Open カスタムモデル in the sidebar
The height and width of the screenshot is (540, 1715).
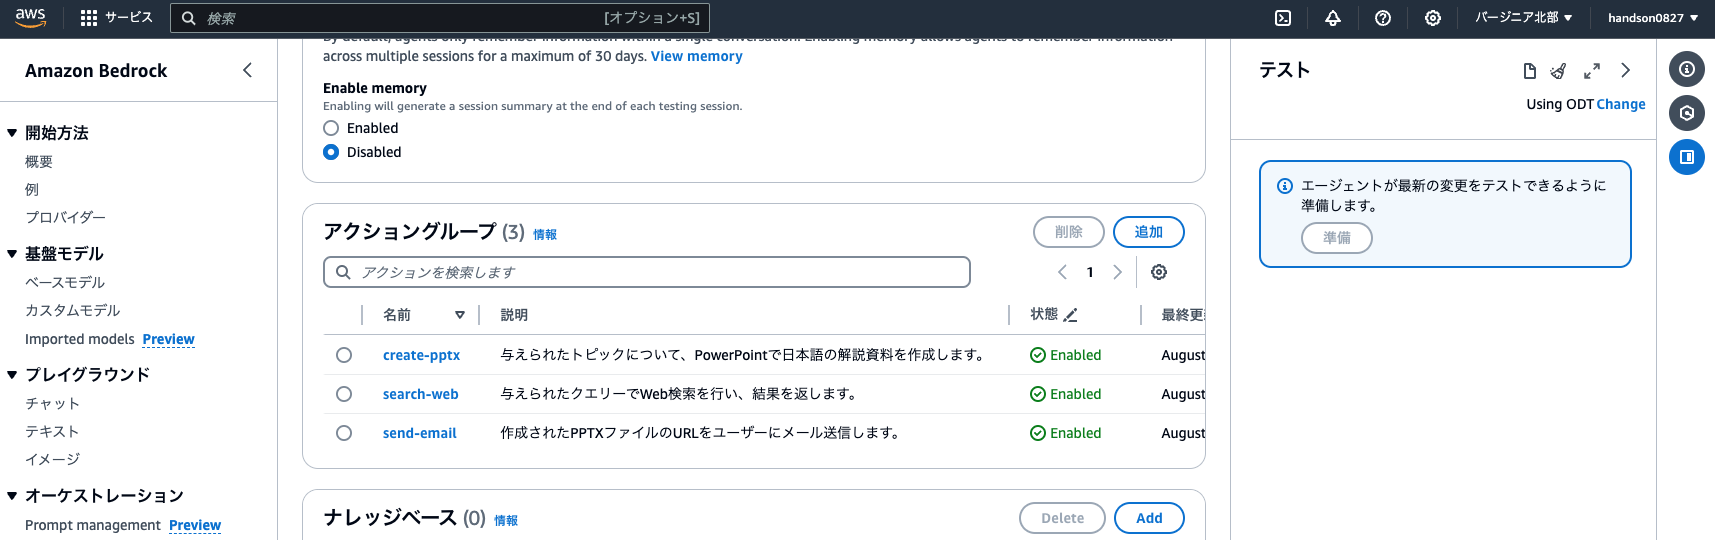(x=72, y=311)
